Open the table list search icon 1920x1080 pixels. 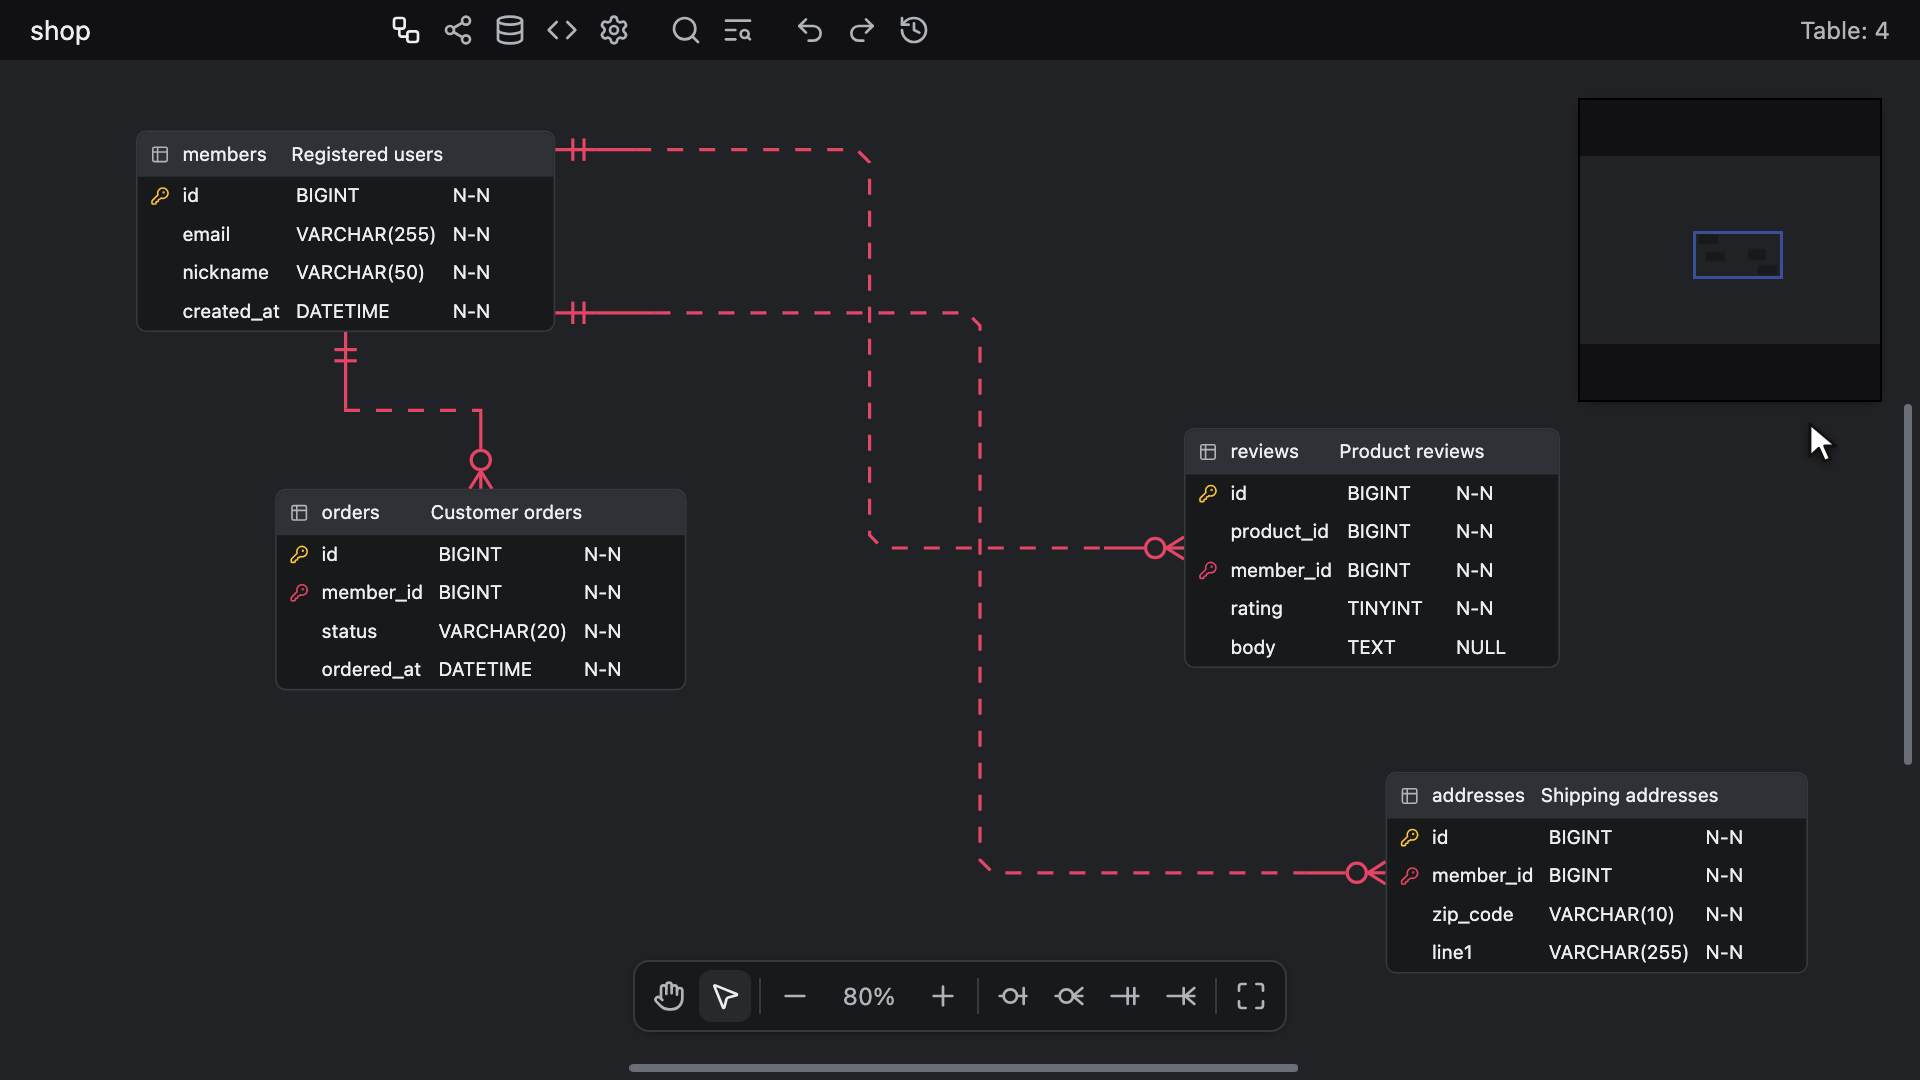(738, 30)
